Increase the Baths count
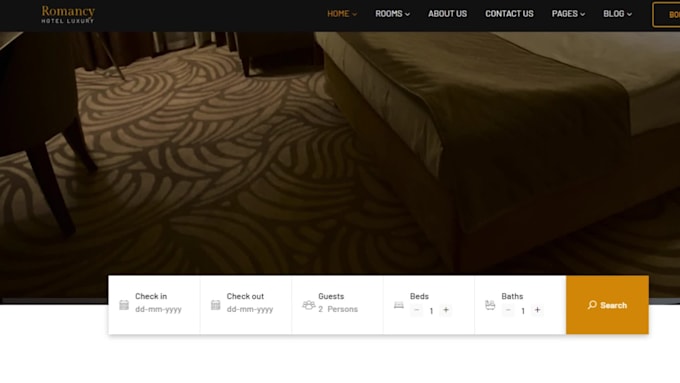 point(537,310)
